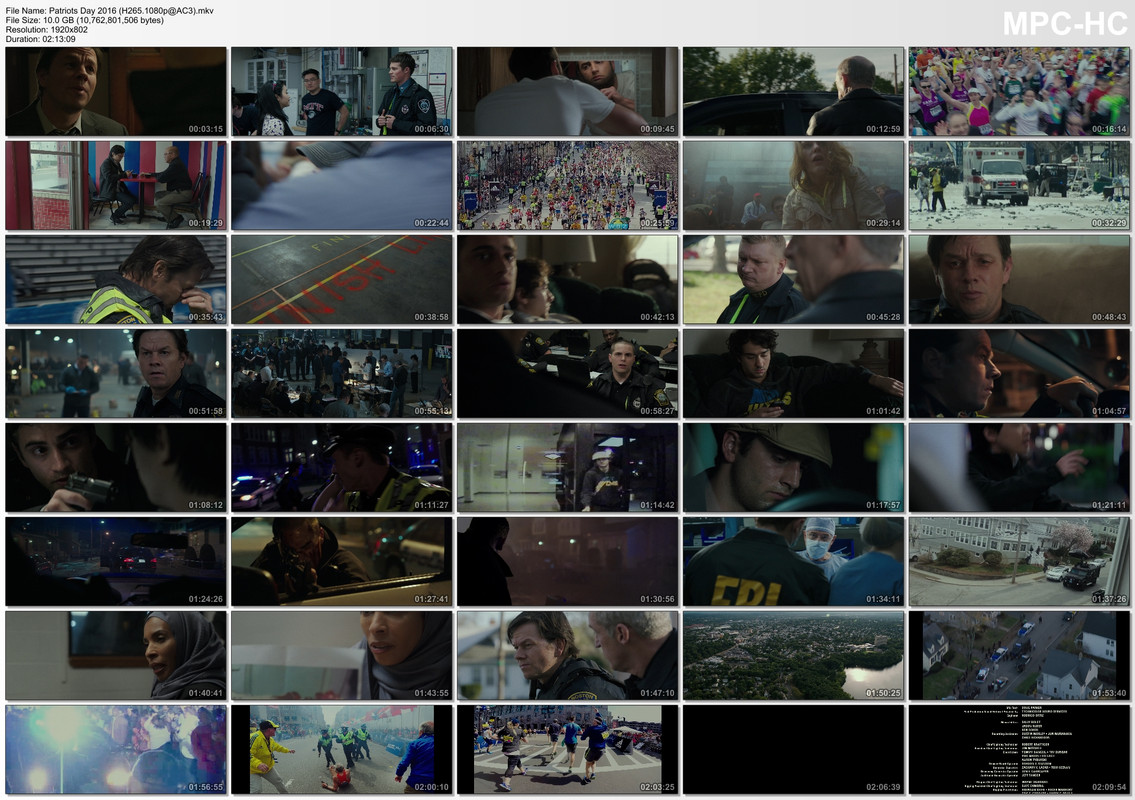
Task: Select the warehouse thumbnail at 00:55:13
Action: [342, 374]
